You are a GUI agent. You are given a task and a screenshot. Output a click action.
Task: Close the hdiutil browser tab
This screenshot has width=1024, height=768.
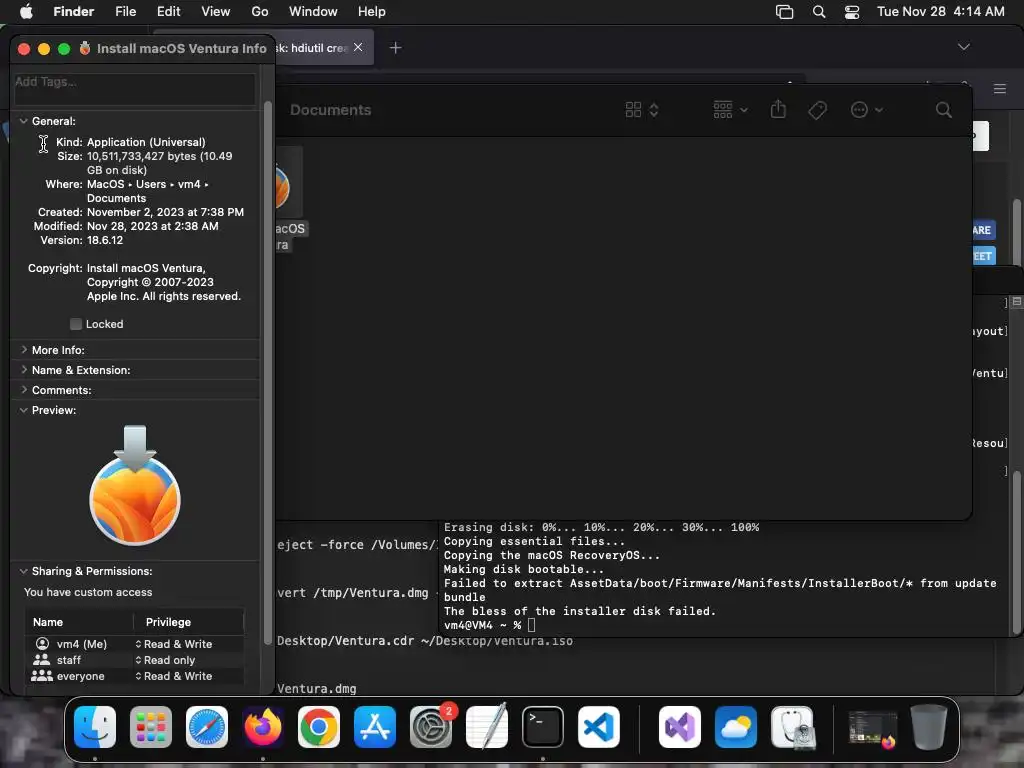coord(358,47)
